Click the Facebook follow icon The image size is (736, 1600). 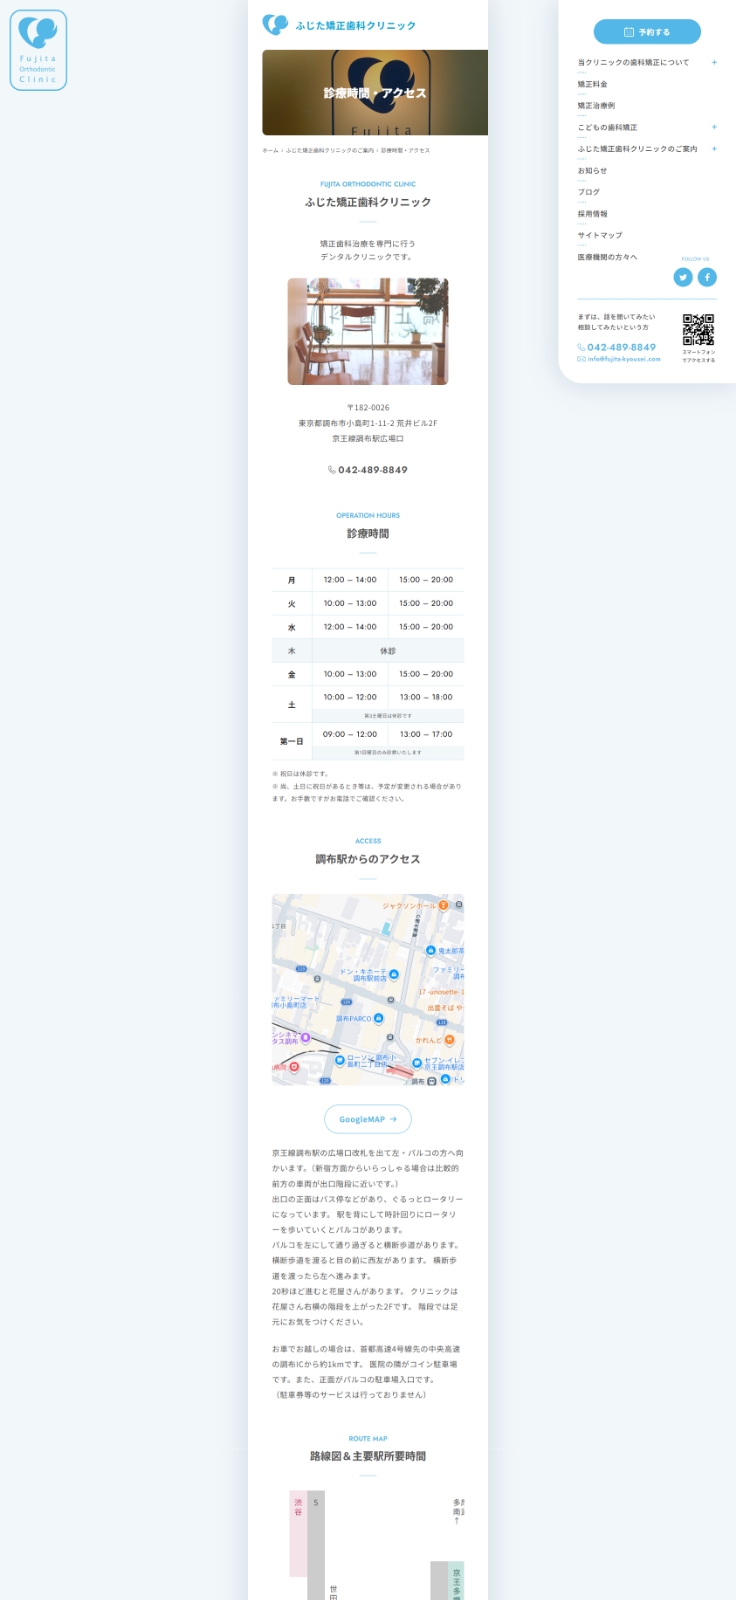pos(707,277)
